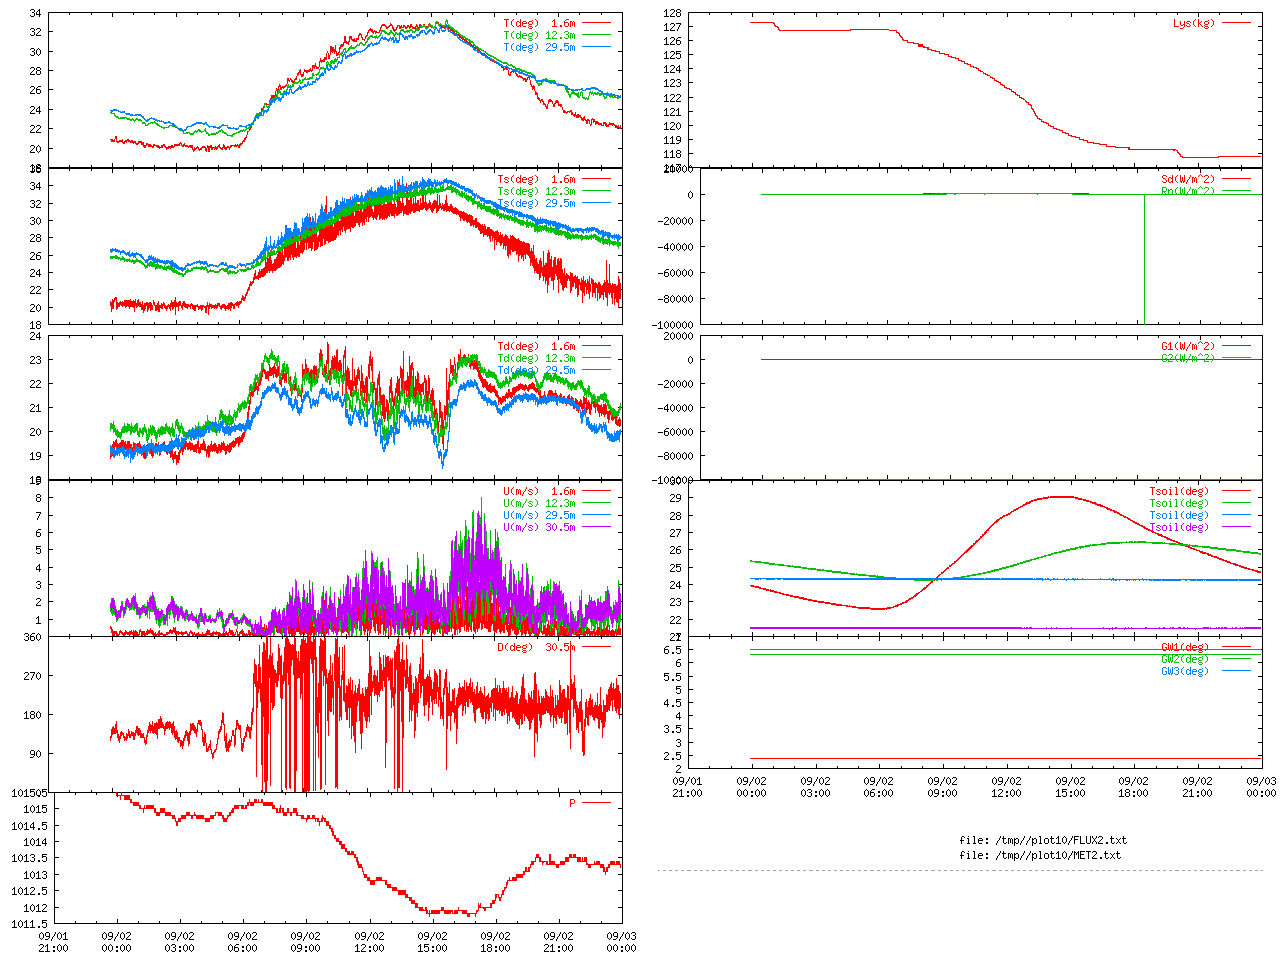Select the Ts(deg) 12.3m legend entry
This screenshot has width=1280, height=960.
[x=536, y=191]
